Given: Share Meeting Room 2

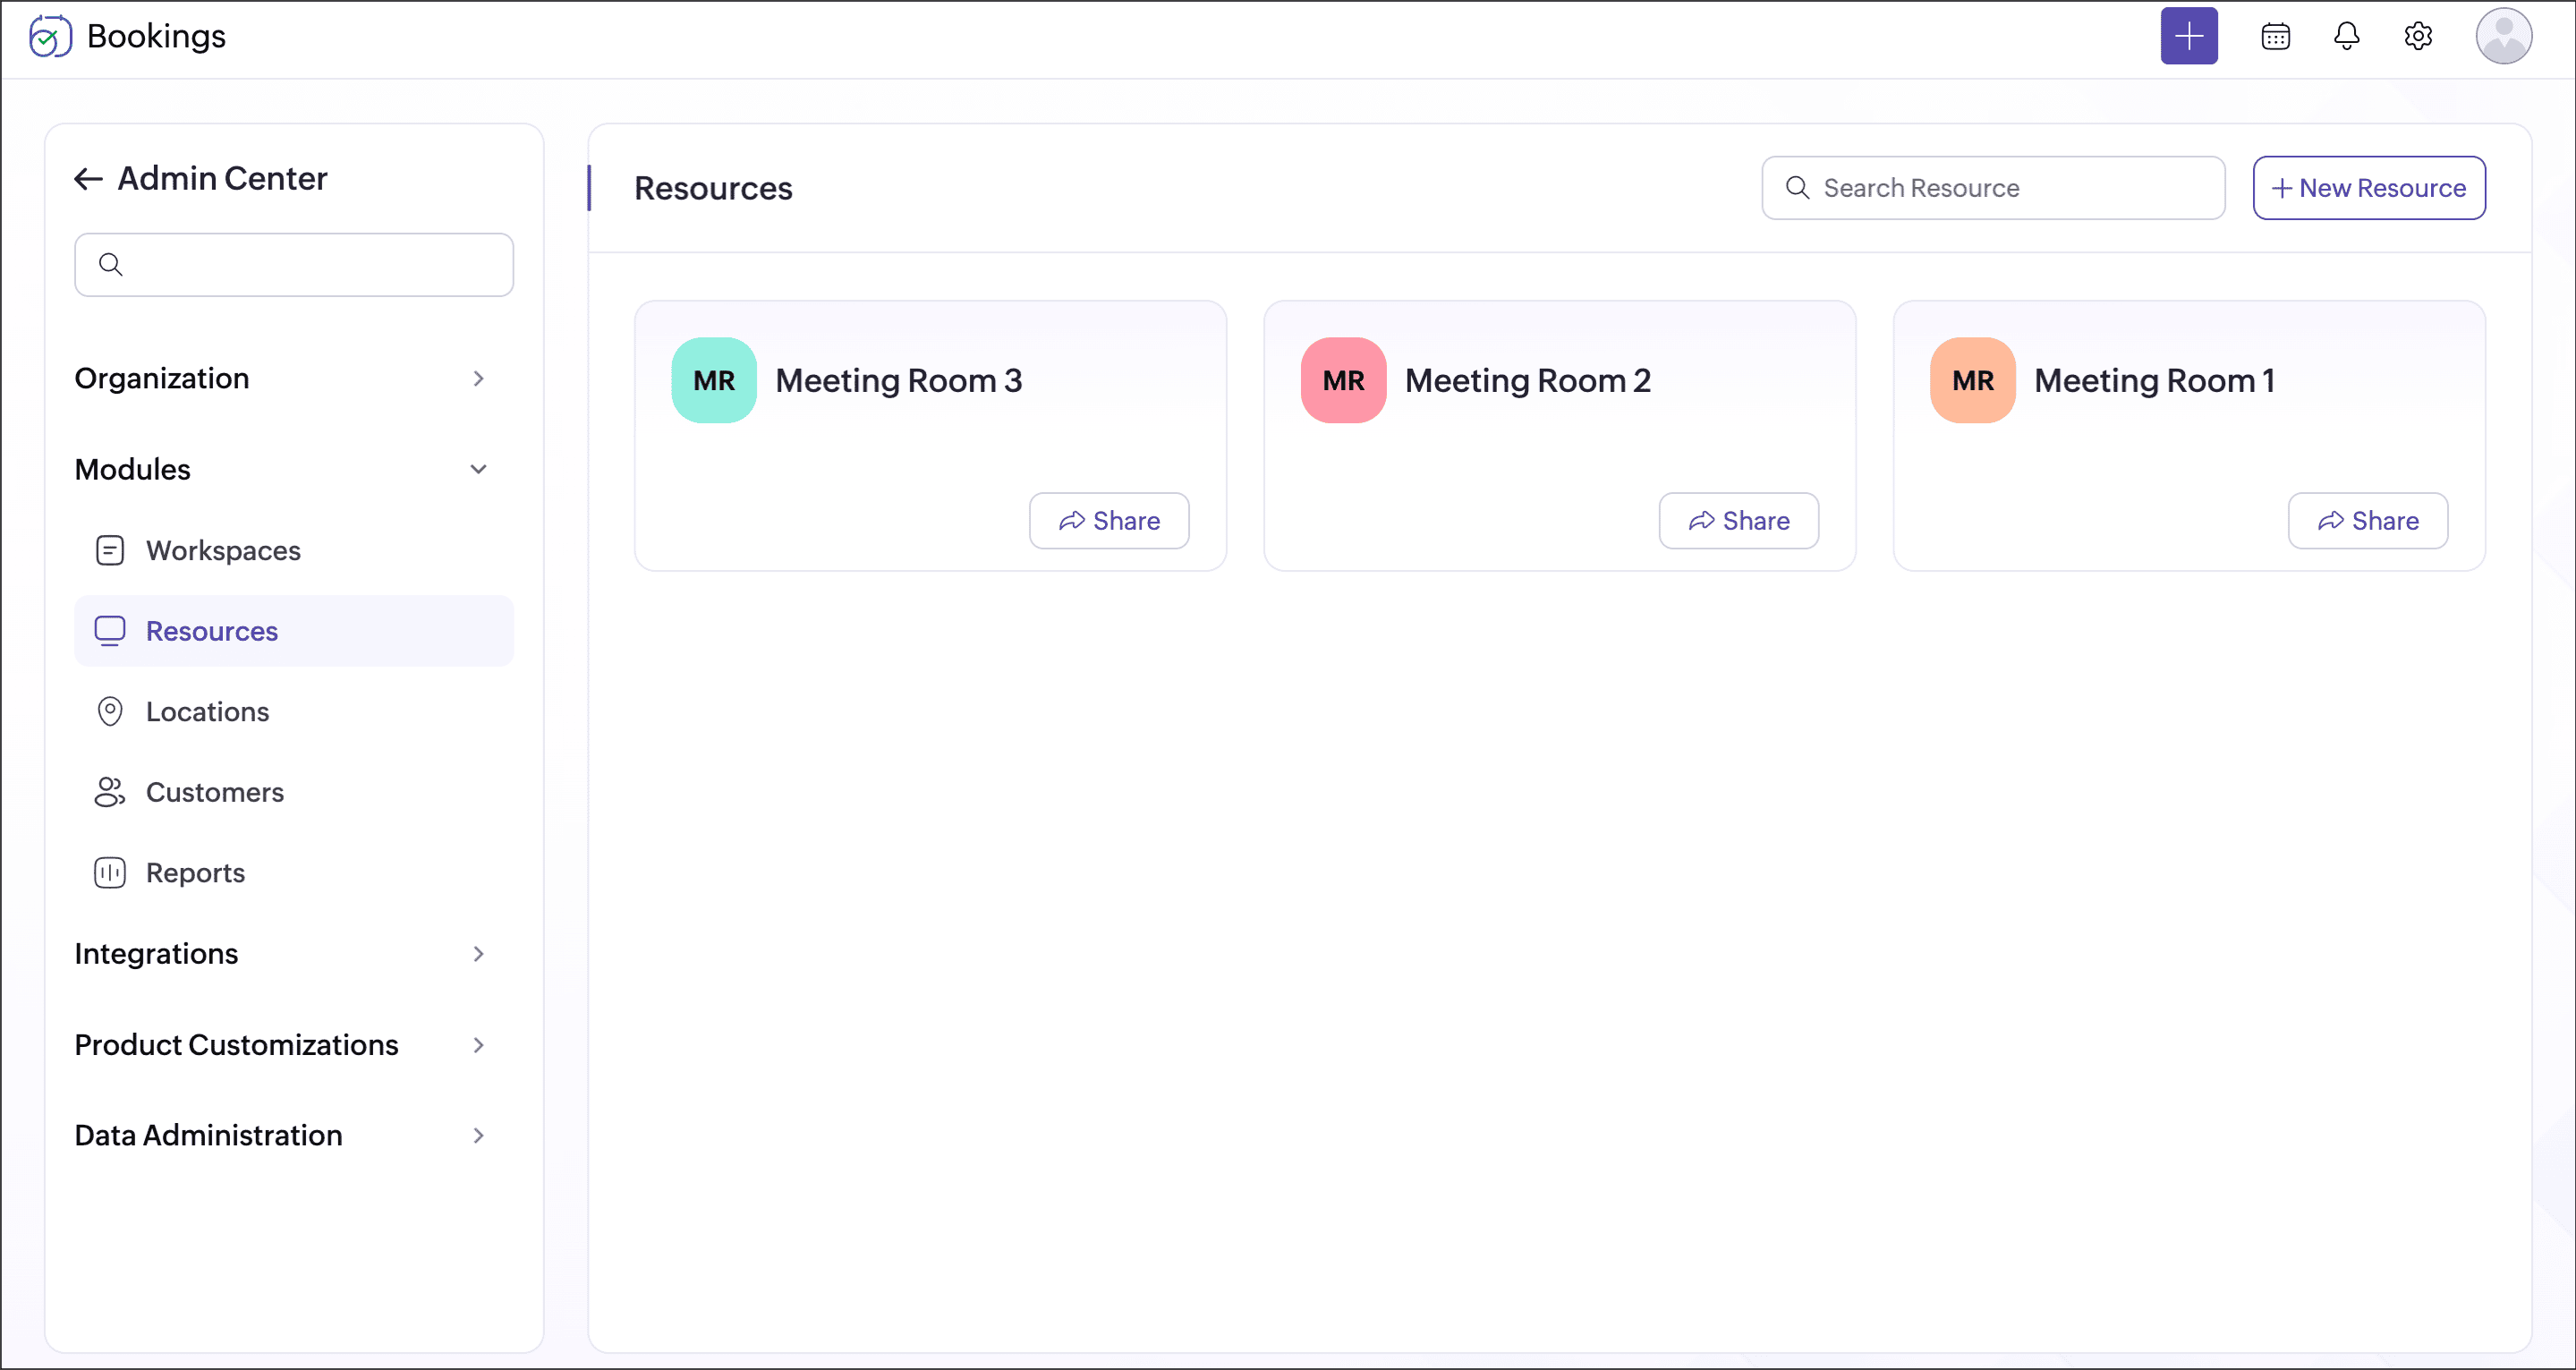Looking at the screenshot, I should [x=1738, y=521].
